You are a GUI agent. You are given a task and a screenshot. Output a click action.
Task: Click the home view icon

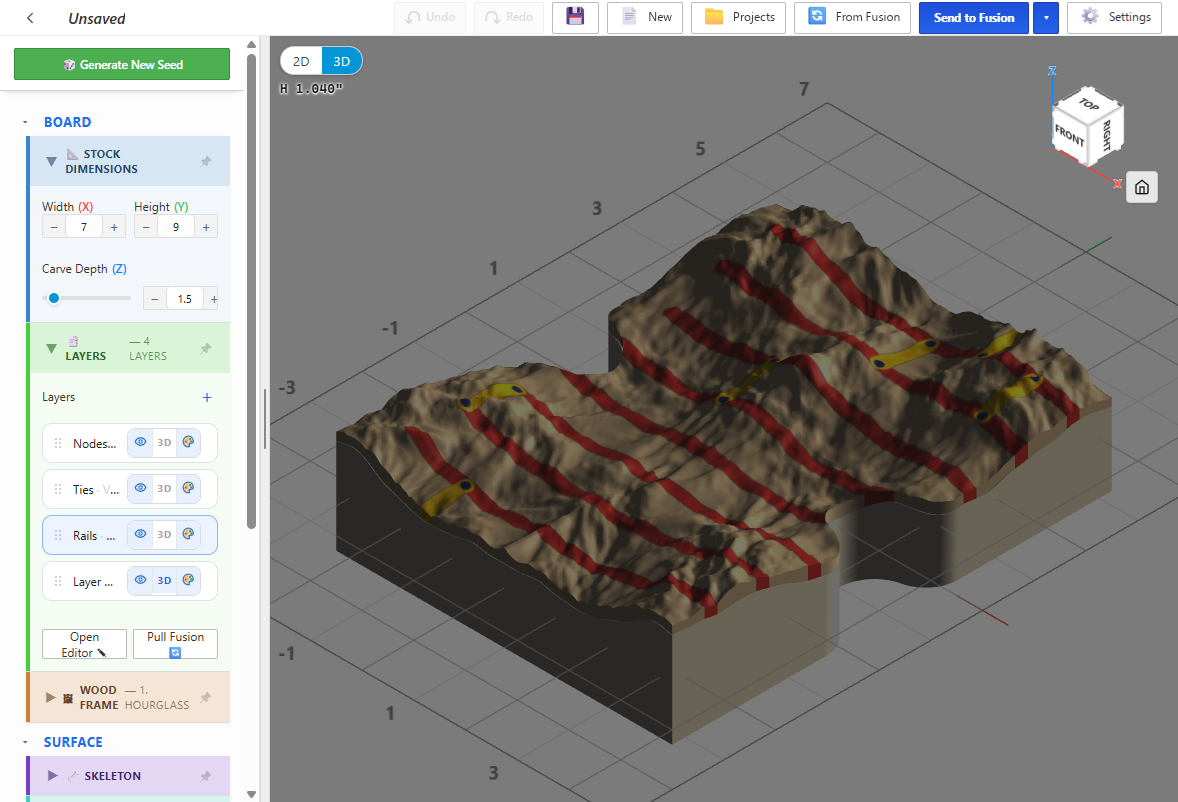coord(1142,187)
